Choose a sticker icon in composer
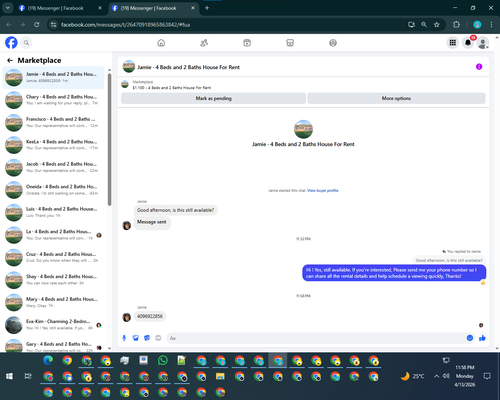The image size is (500, 400). click(x=147, y=338)
